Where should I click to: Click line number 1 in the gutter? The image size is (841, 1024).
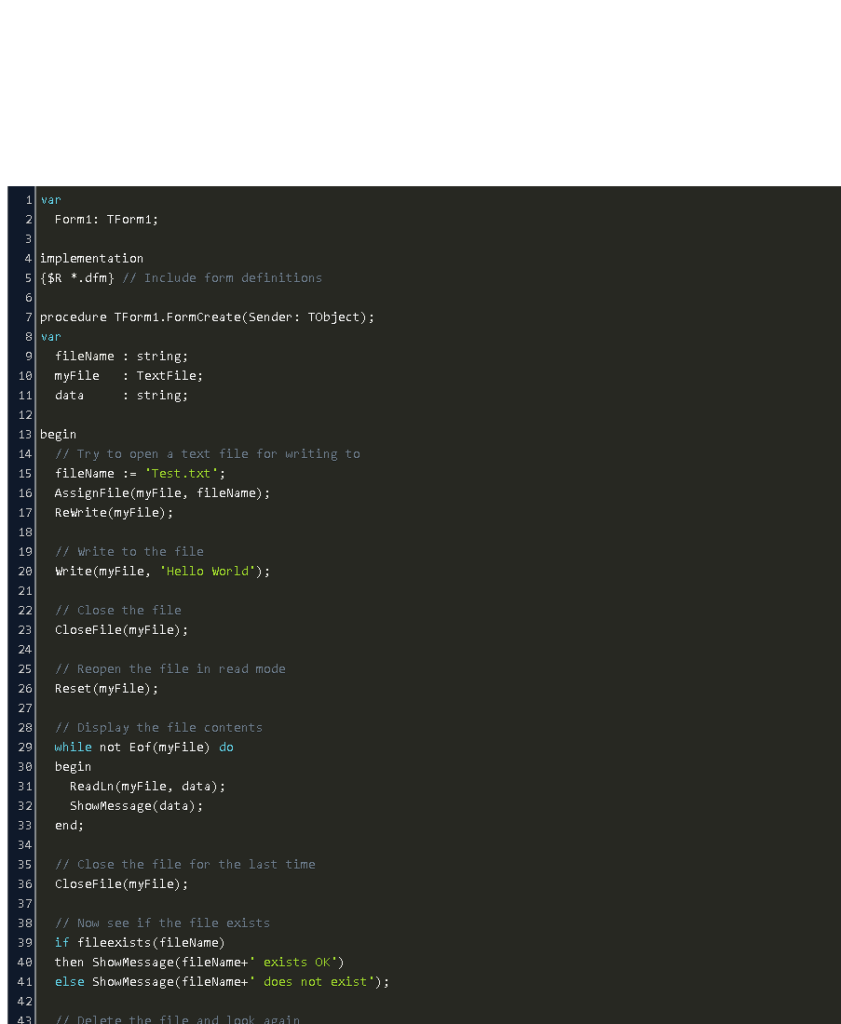coord(29,200)
